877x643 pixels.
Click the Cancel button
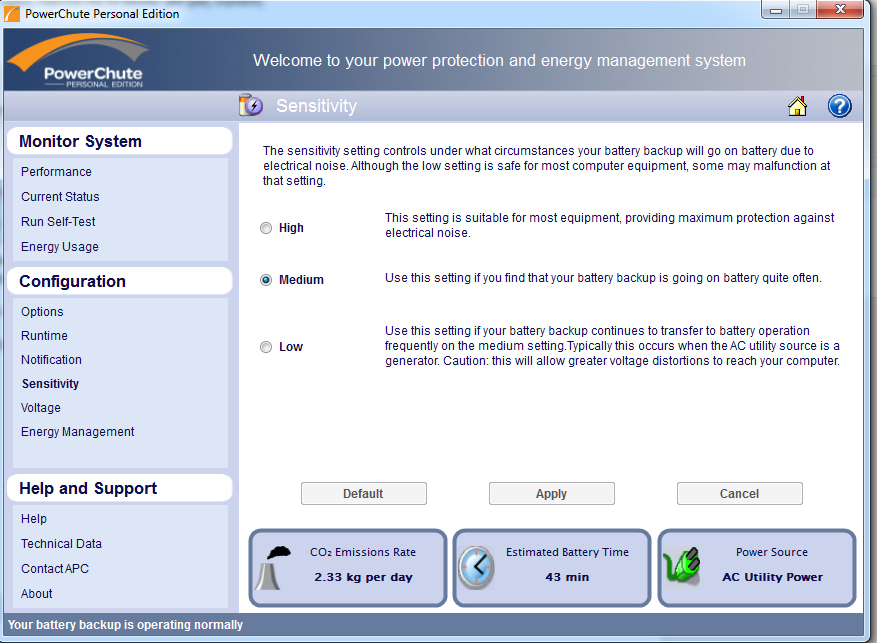(x=739, y=494)
